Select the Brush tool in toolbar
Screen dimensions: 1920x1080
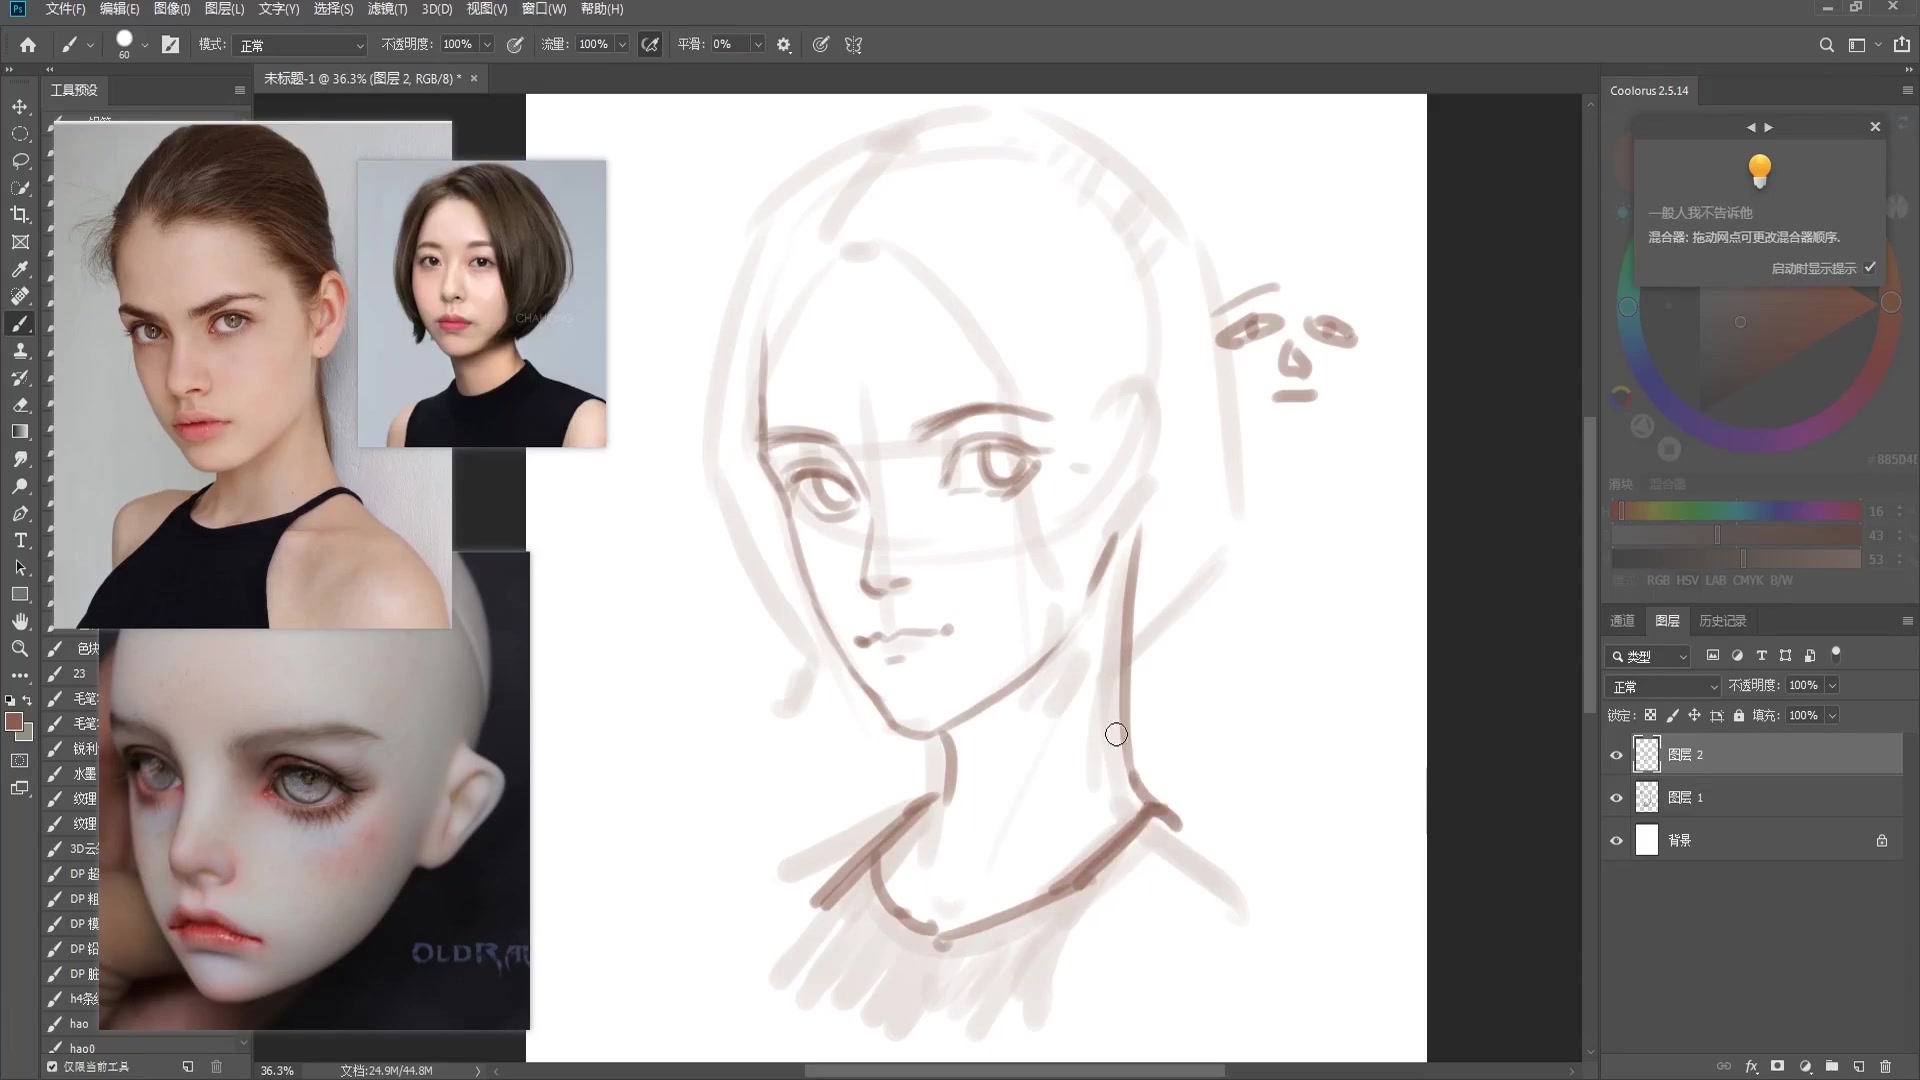20,323
